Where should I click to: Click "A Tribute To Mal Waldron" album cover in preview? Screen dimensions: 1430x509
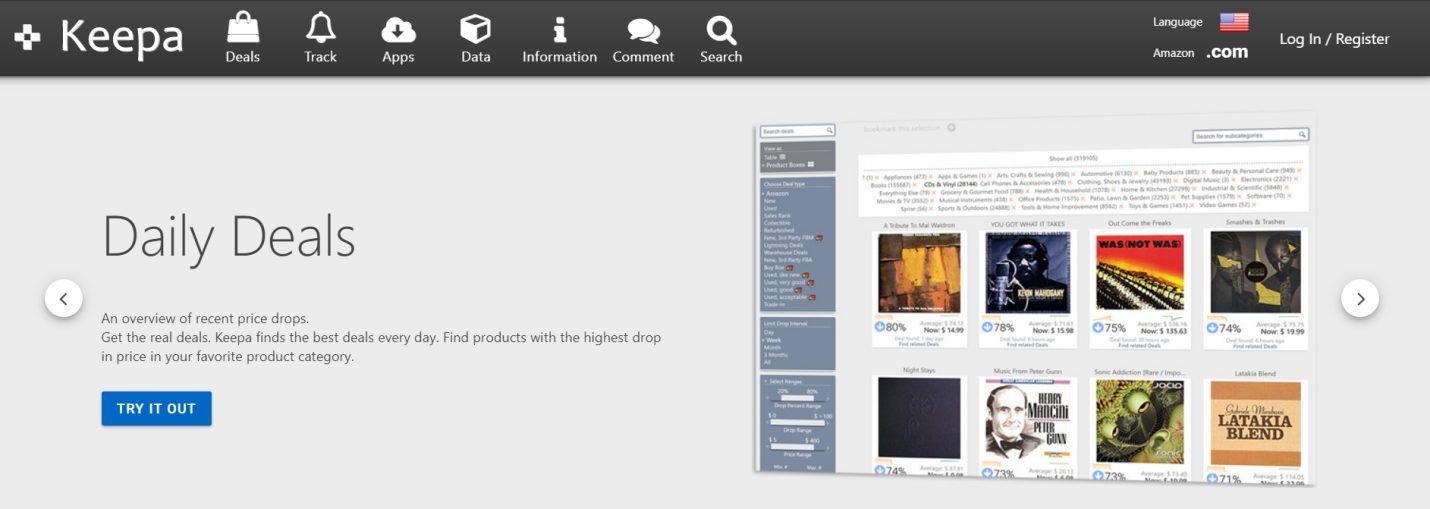point(918,273)
